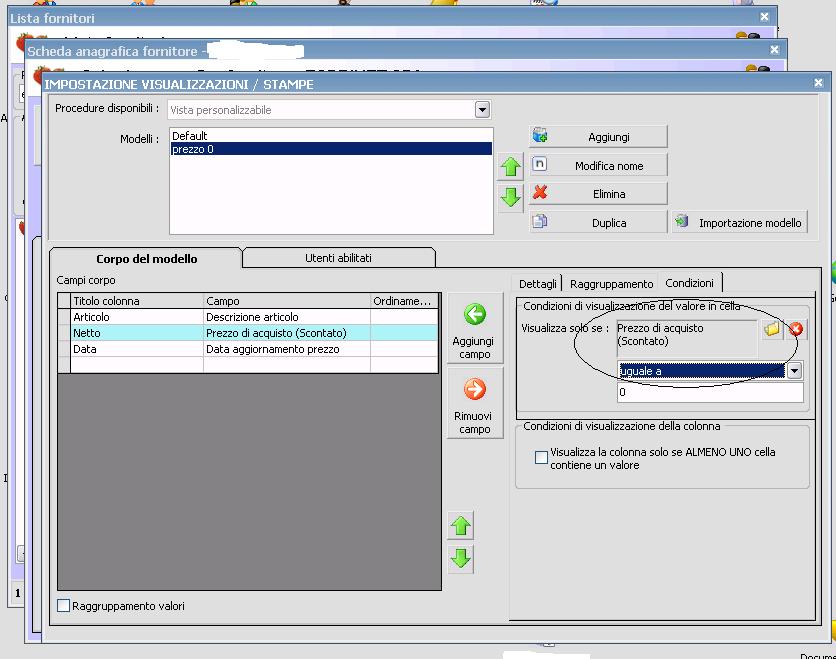Click the empty row in Campi corpo table
The image size is (836, 659).
(248, 365)
